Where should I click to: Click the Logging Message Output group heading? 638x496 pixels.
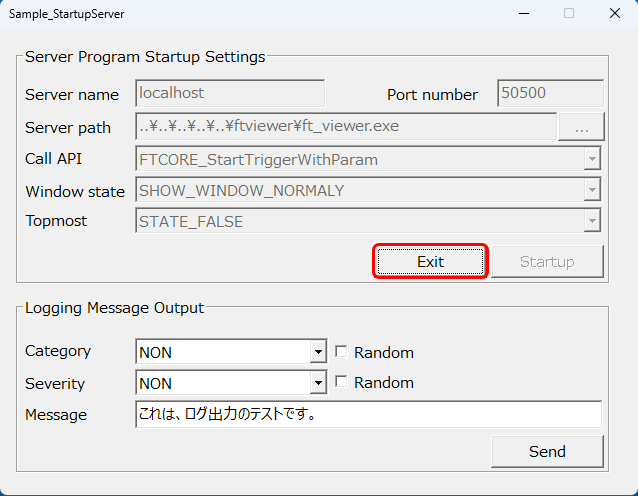click(x=114, y=308)
